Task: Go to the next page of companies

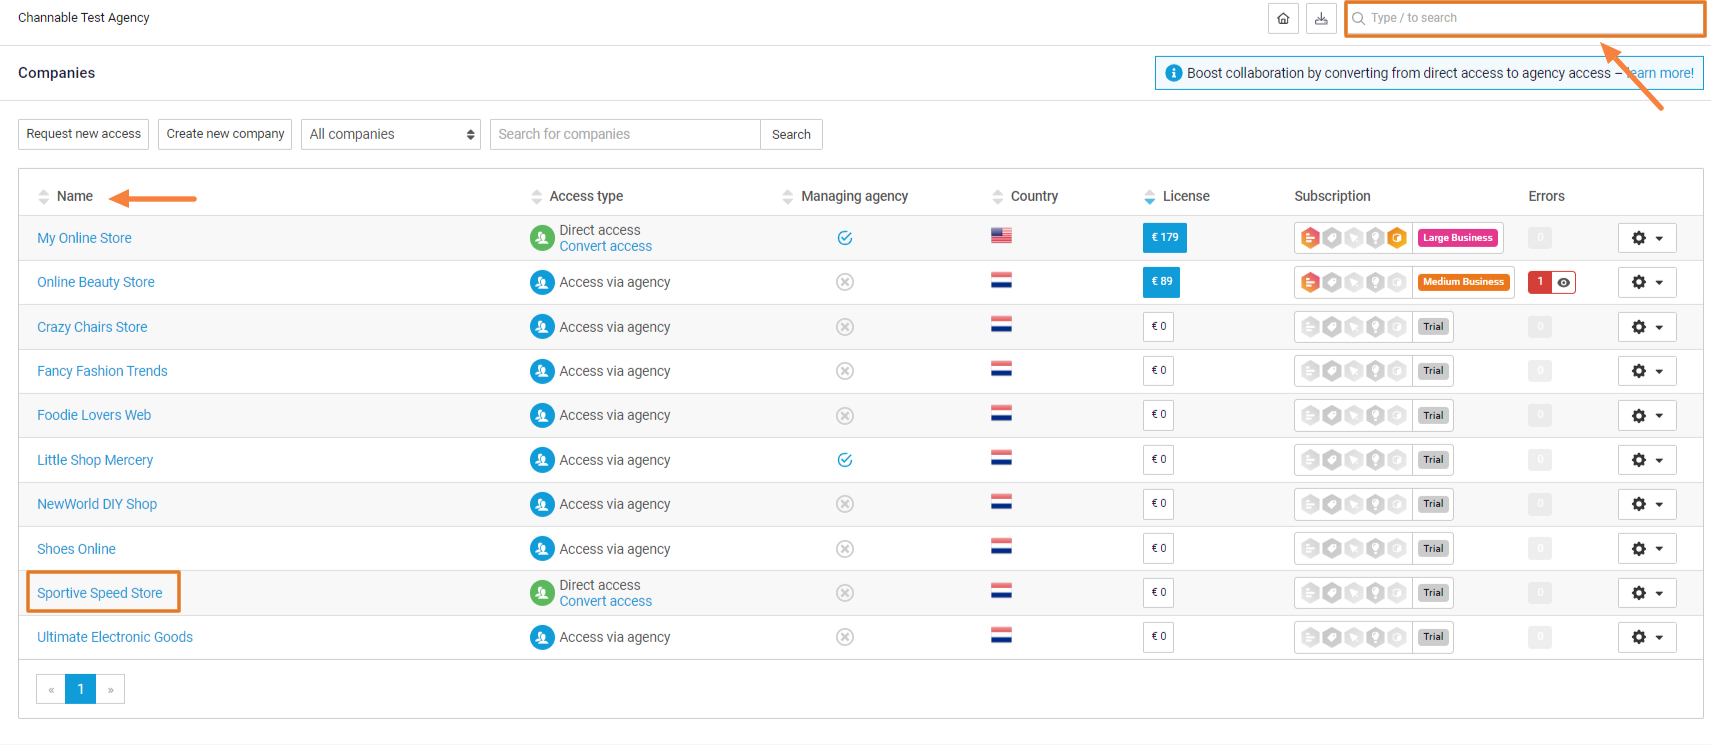Action: 110,689
